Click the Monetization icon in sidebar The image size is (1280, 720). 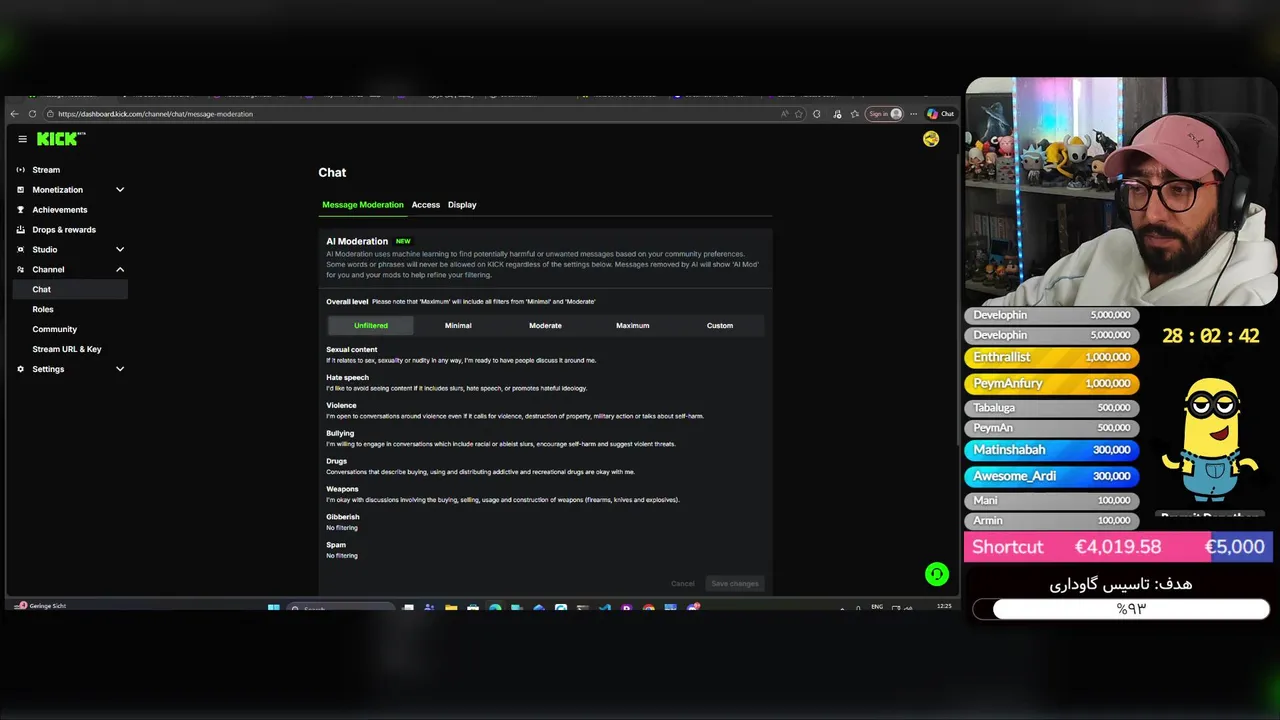coord(21,190)
